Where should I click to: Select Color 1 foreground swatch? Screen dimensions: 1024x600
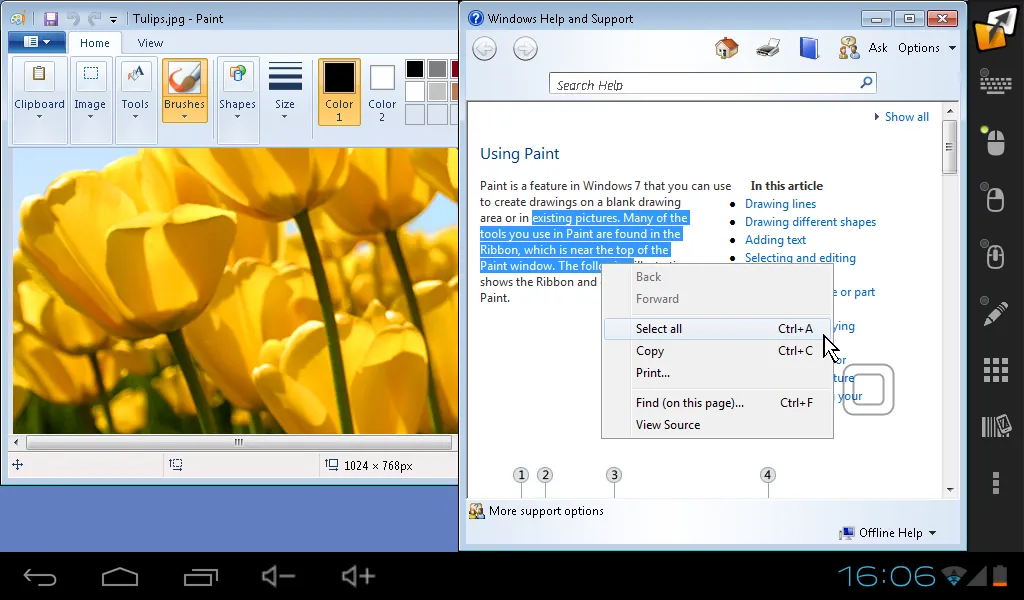339,91
